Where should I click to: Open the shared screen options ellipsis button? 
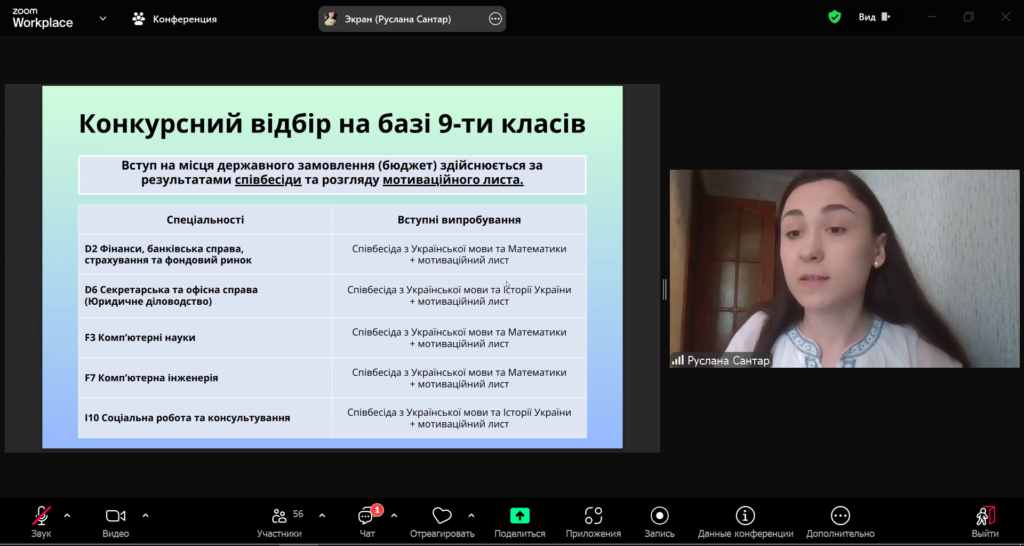coord(495,19)
